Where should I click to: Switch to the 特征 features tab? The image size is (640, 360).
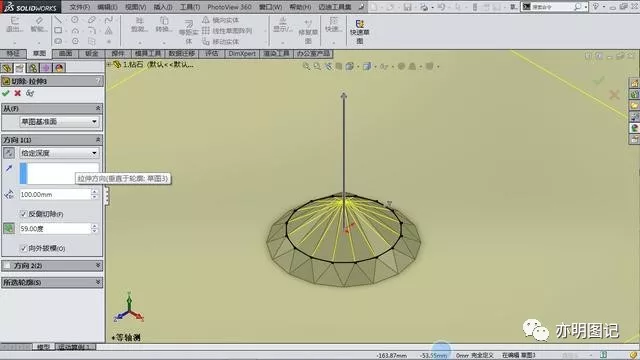coord(13,53)
